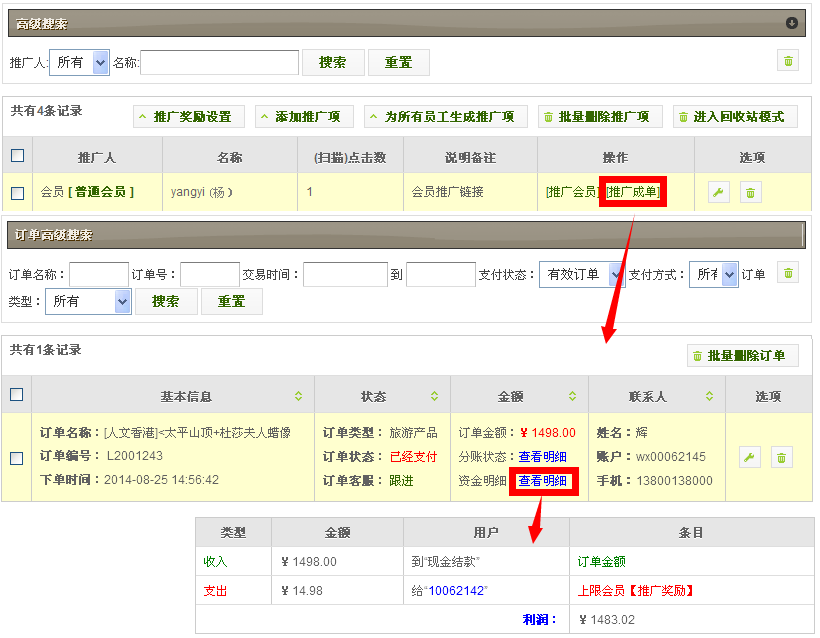This screenshot has width=820, height=638.
Task: Click 推广奖励设置 button
Action: (189, 117)
